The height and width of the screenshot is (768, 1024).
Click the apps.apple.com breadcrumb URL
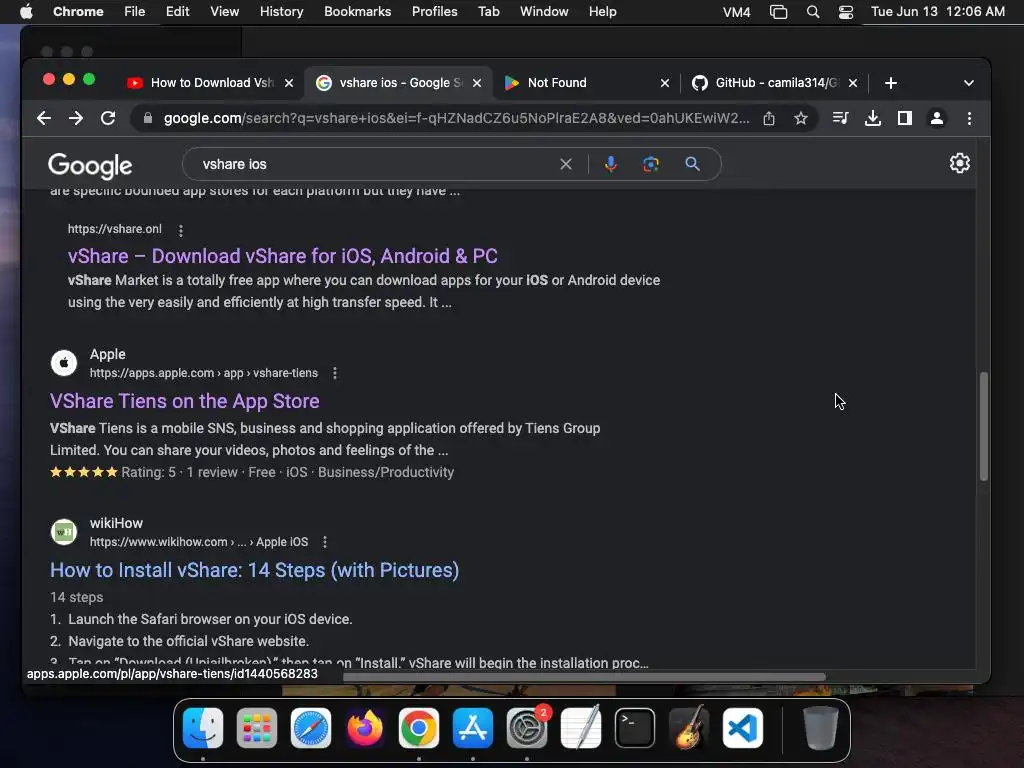tap(204, 373)
